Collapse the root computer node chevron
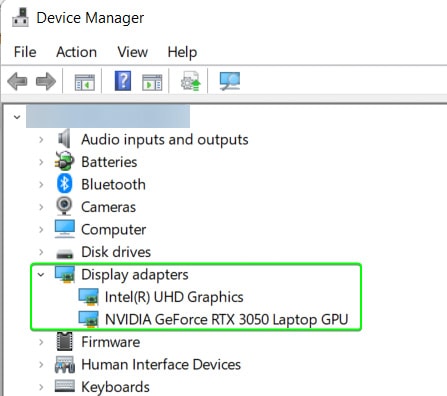 pos(17,117)
